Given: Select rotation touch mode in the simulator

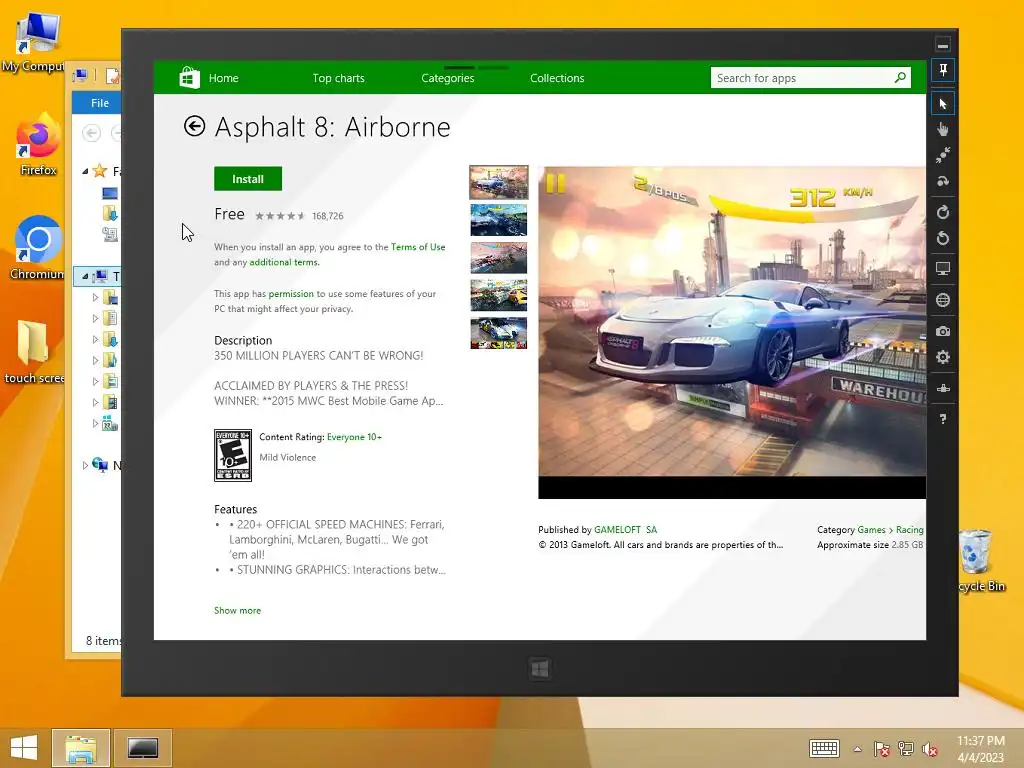Looking at the screenshot, I should tap(943, 181).
